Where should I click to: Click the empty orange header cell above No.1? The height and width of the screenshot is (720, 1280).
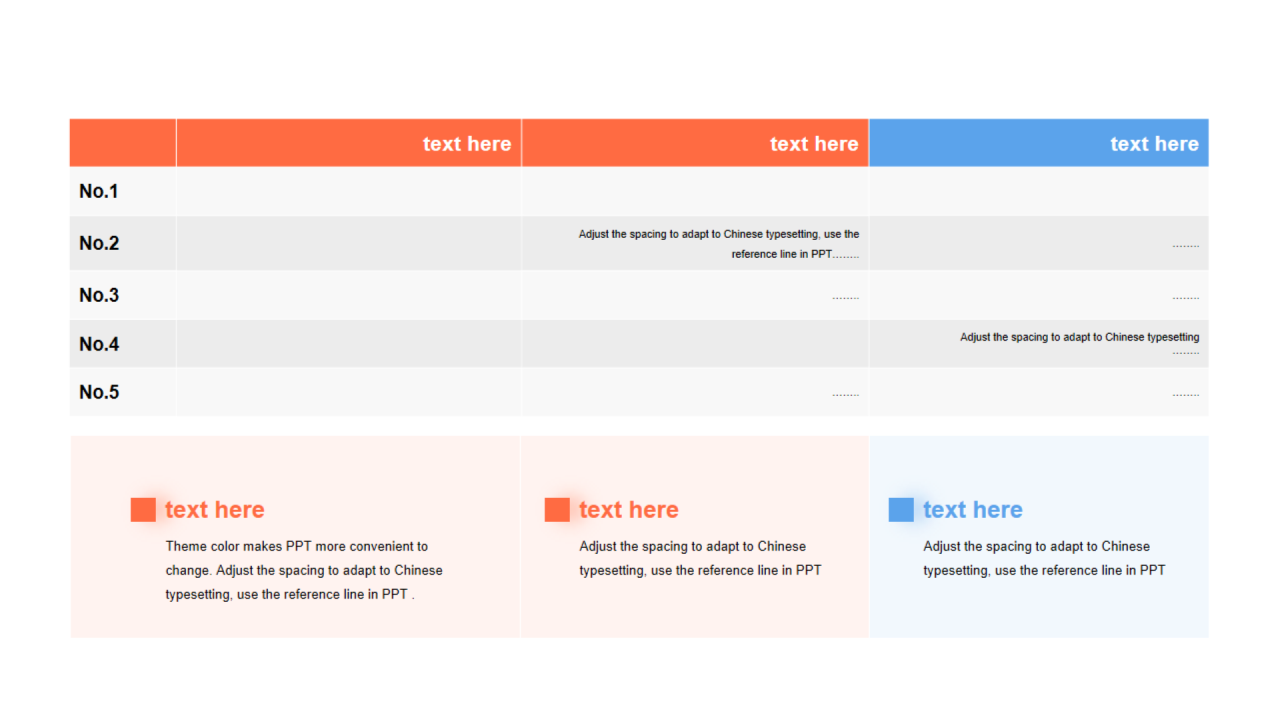pyautogui.click(x=122, y=143)
